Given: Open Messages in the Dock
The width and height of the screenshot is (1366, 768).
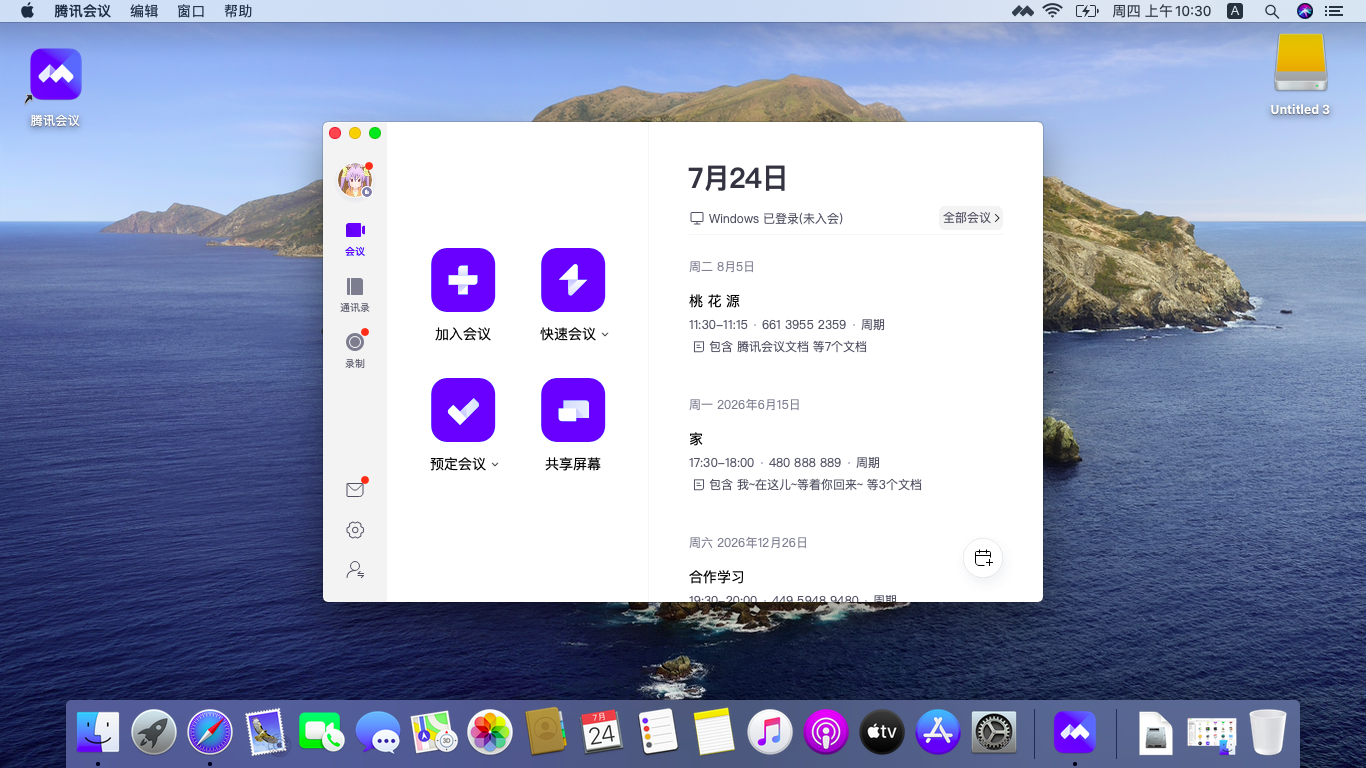Looking at the screenshot, I should [378, 733].
